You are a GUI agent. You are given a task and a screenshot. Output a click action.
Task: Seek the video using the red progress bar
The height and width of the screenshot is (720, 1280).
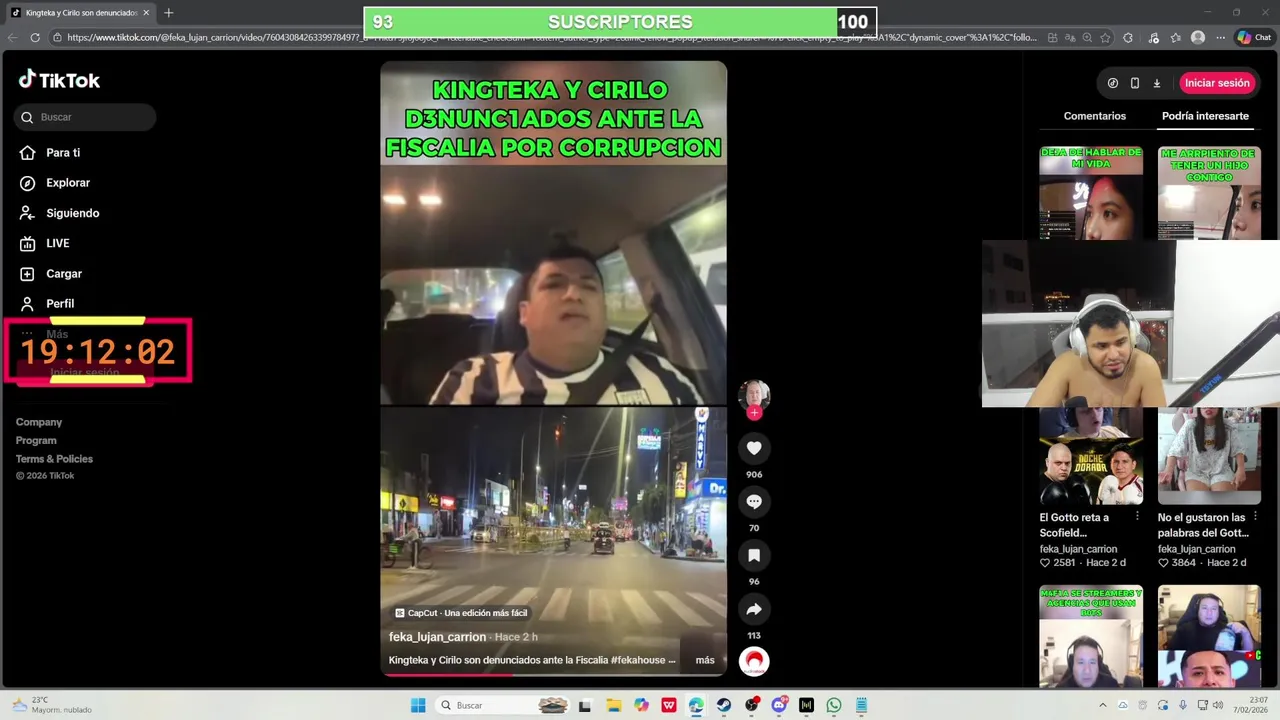pos(553,674)
